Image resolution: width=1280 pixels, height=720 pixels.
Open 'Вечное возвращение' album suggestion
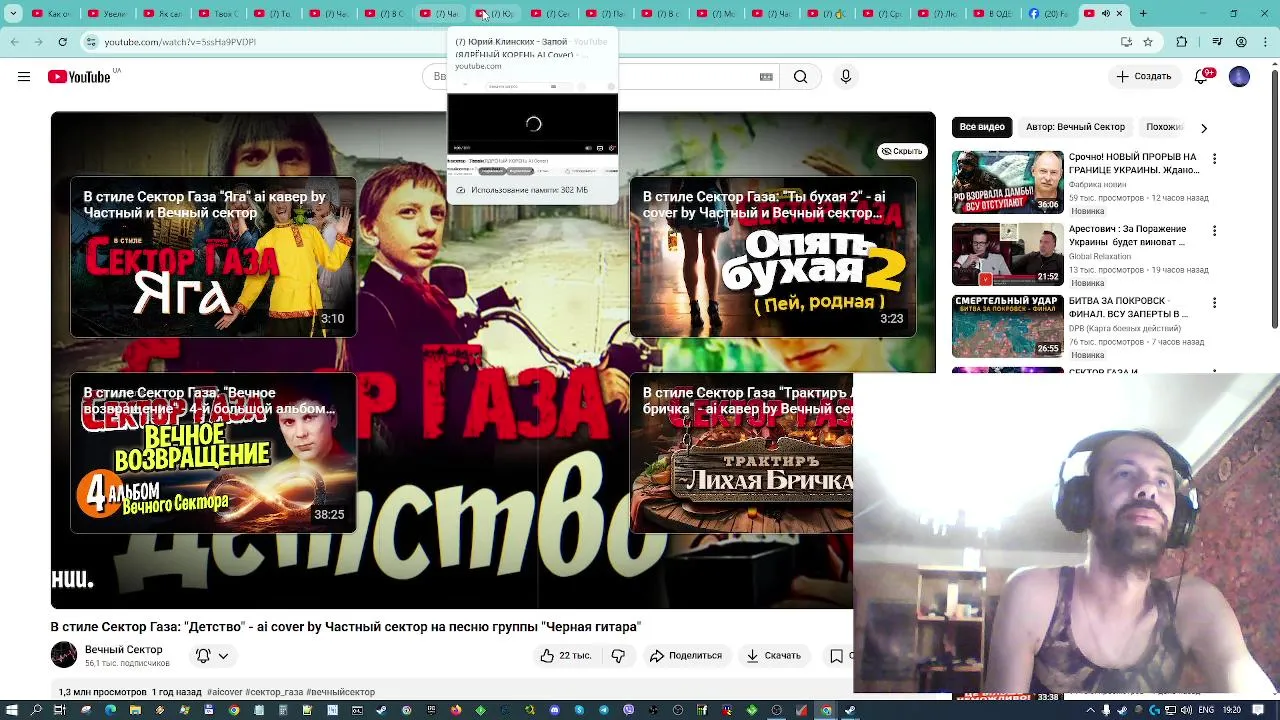213,453
